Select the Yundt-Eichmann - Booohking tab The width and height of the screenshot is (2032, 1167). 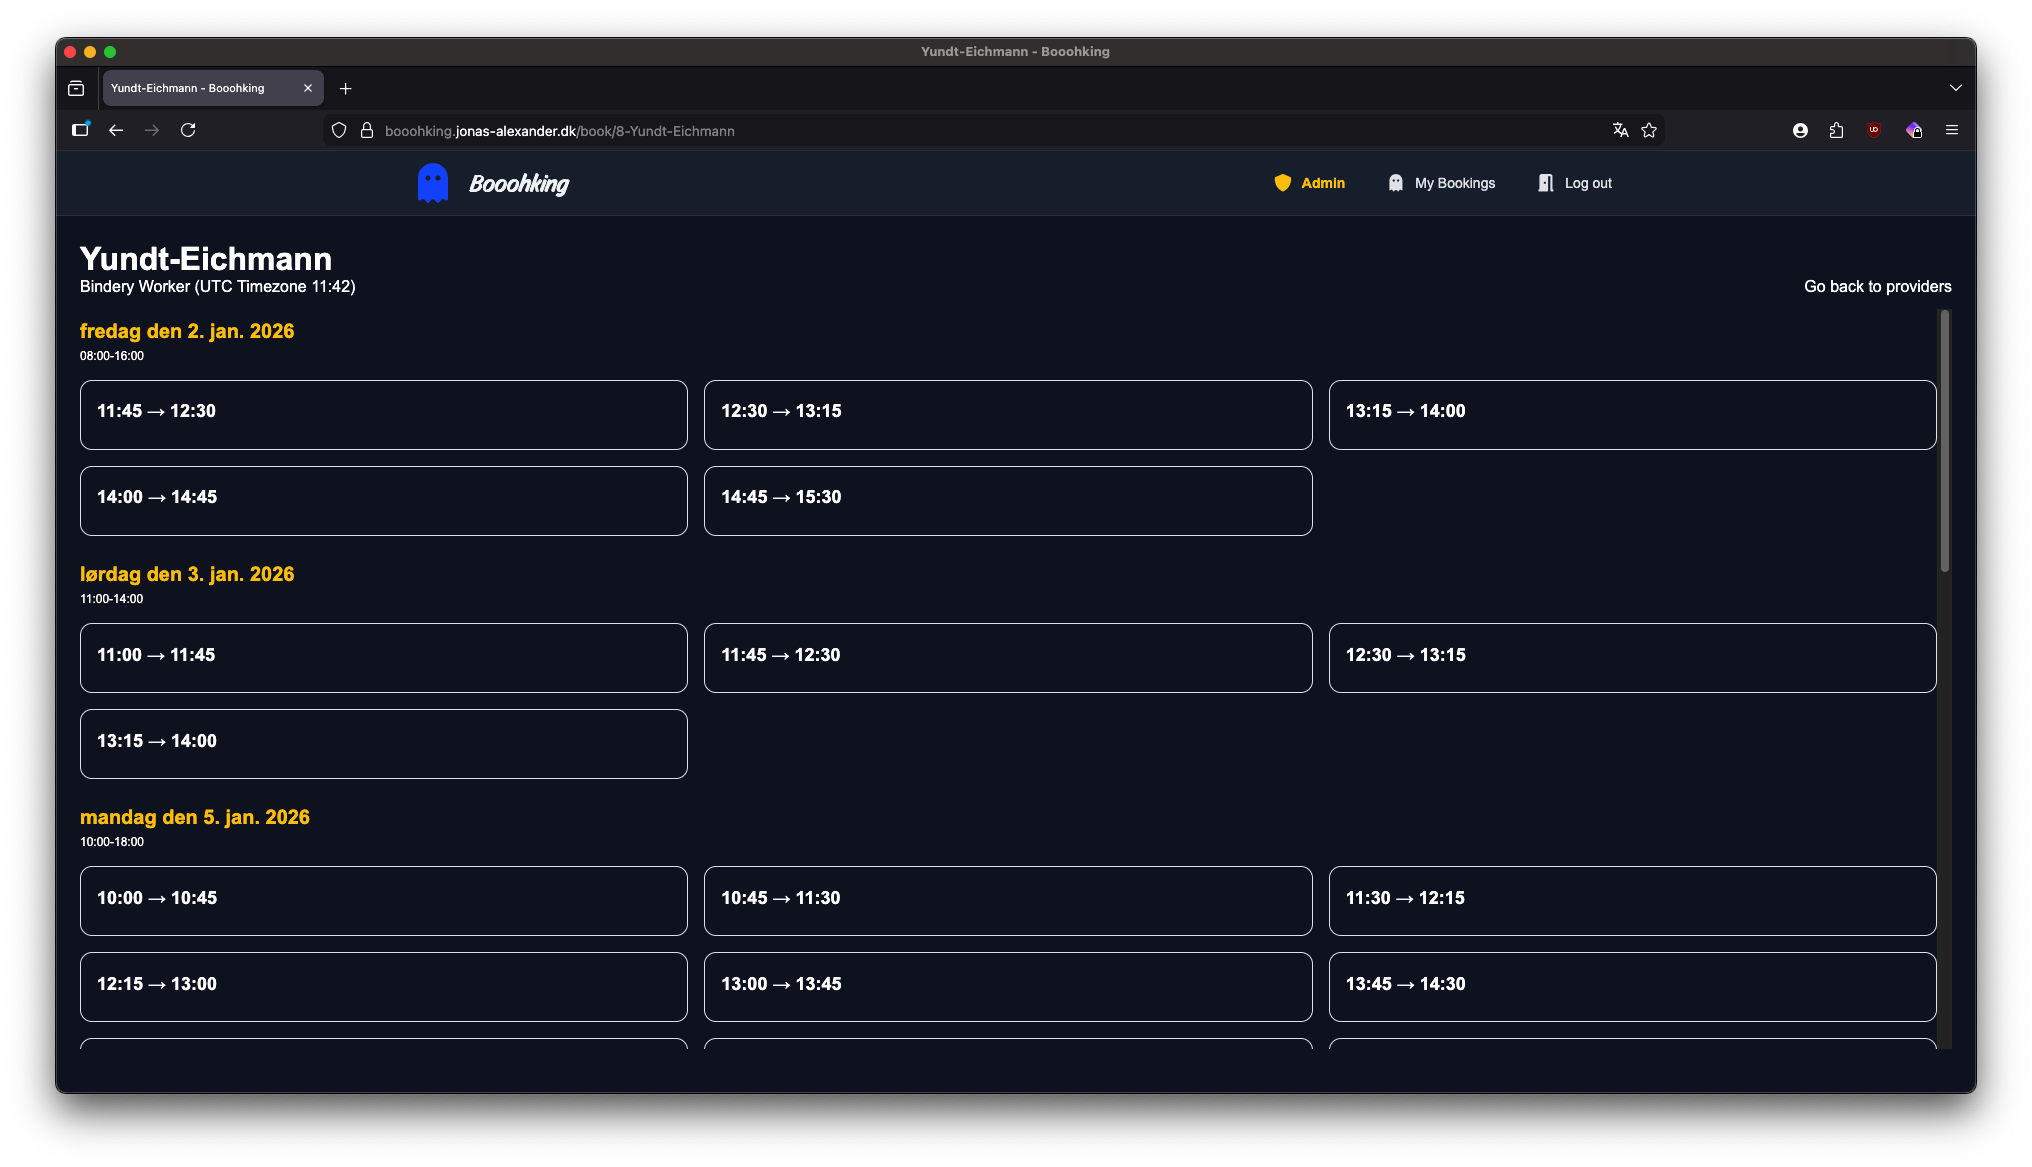pyautogui.click(x=200, y=88)
